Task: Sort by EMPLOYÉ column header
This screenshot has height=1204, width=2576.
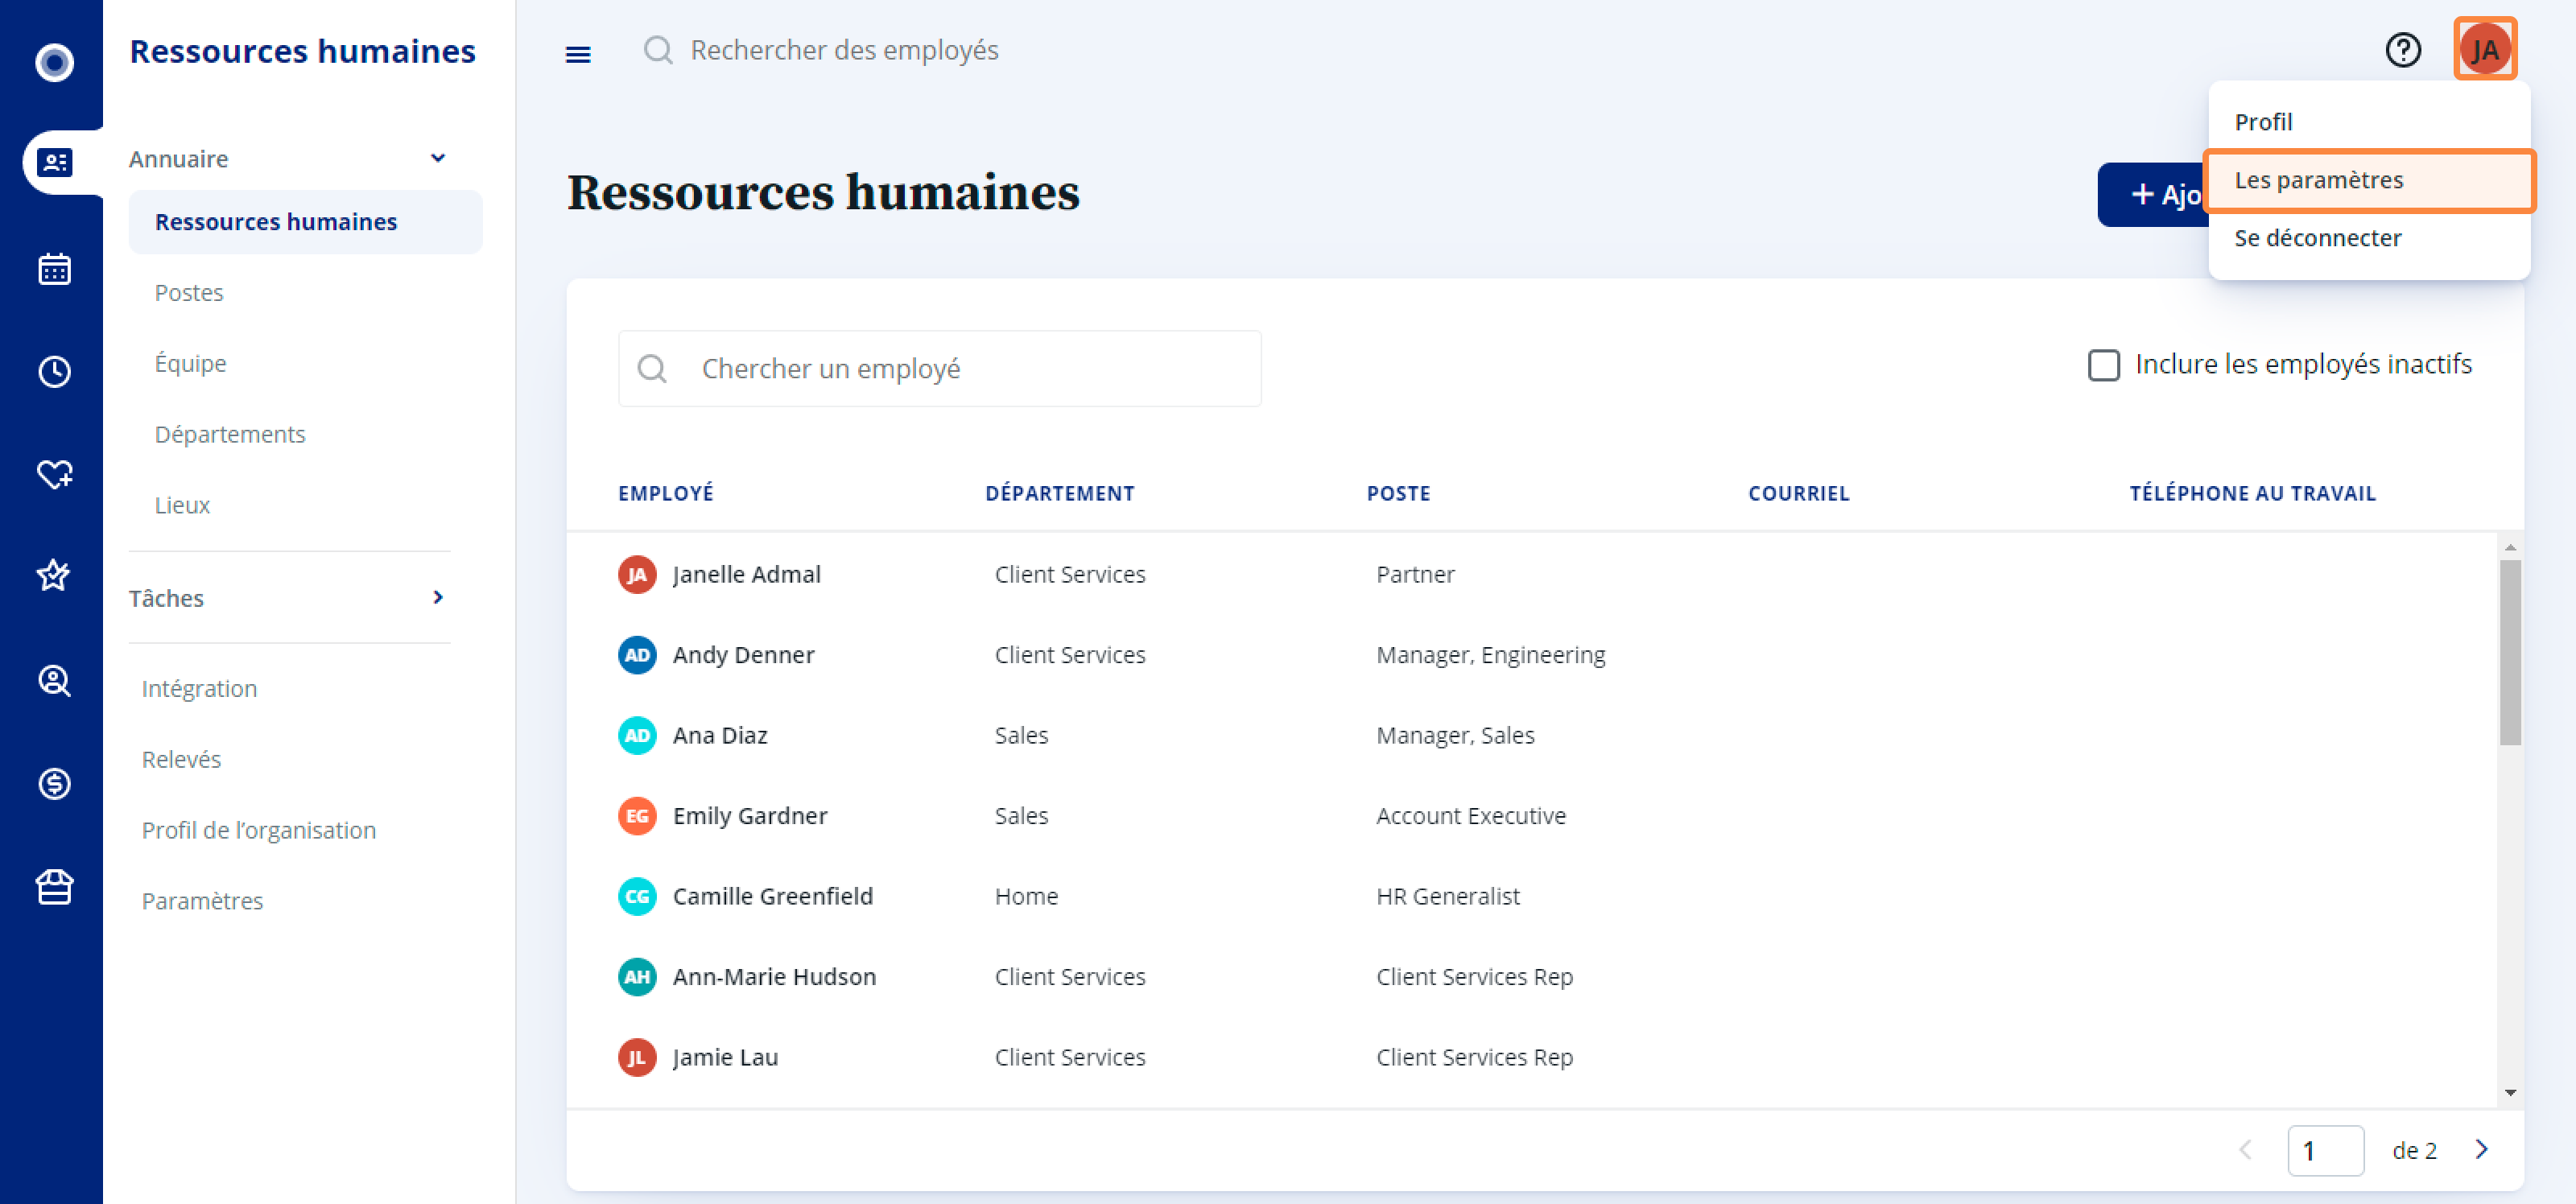Action: coord(666,494)
